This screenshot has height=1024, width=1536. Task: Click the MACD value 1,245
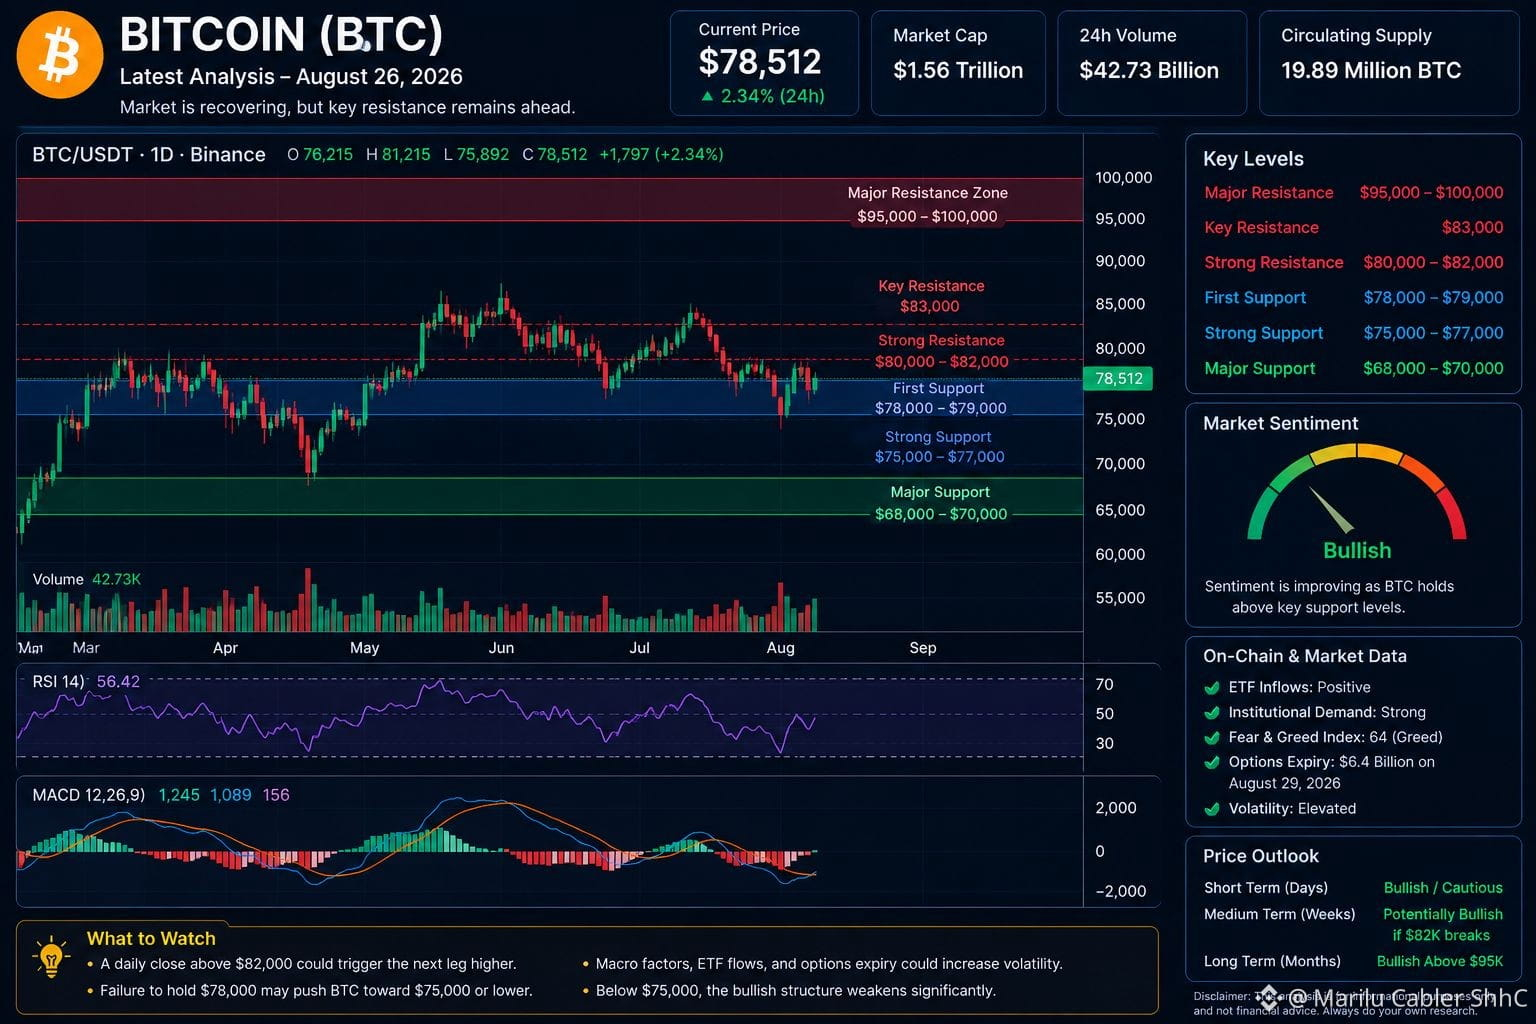click(179, 795)
